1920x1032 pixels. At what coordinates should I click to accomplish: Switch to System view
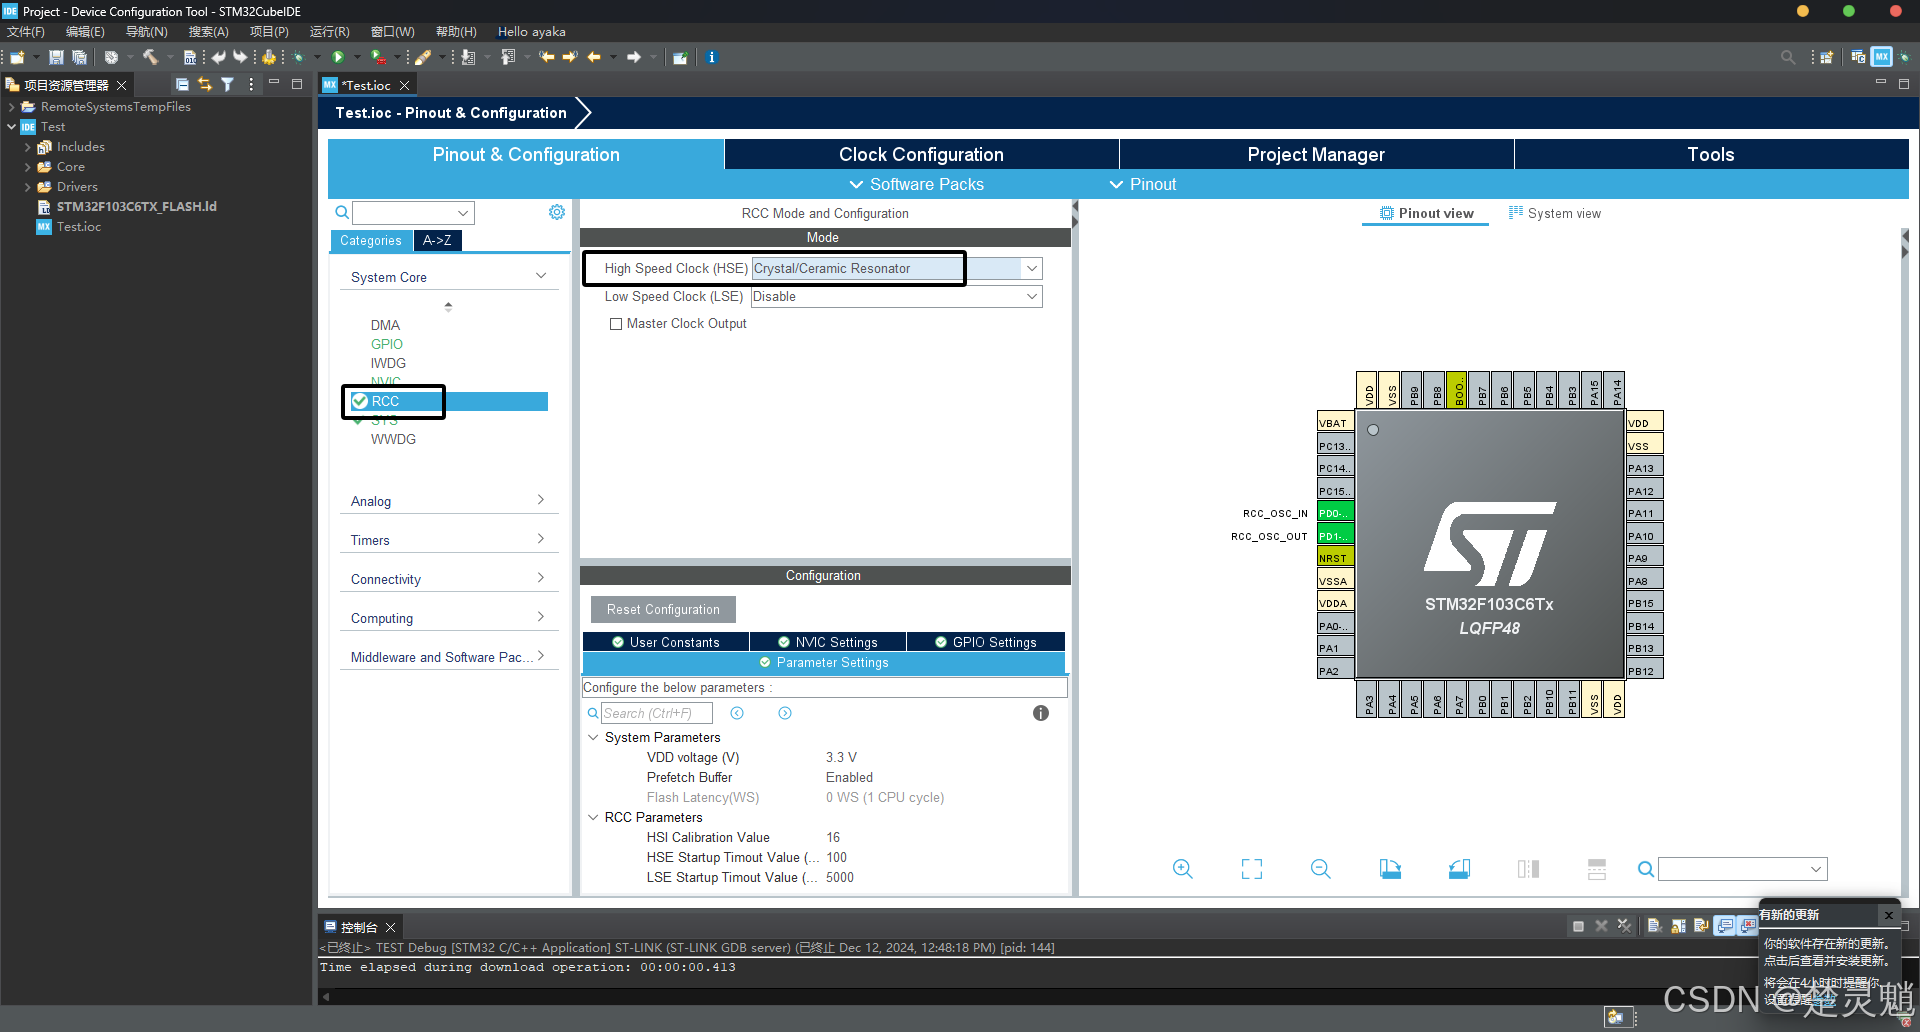[x=1554, y=213]
